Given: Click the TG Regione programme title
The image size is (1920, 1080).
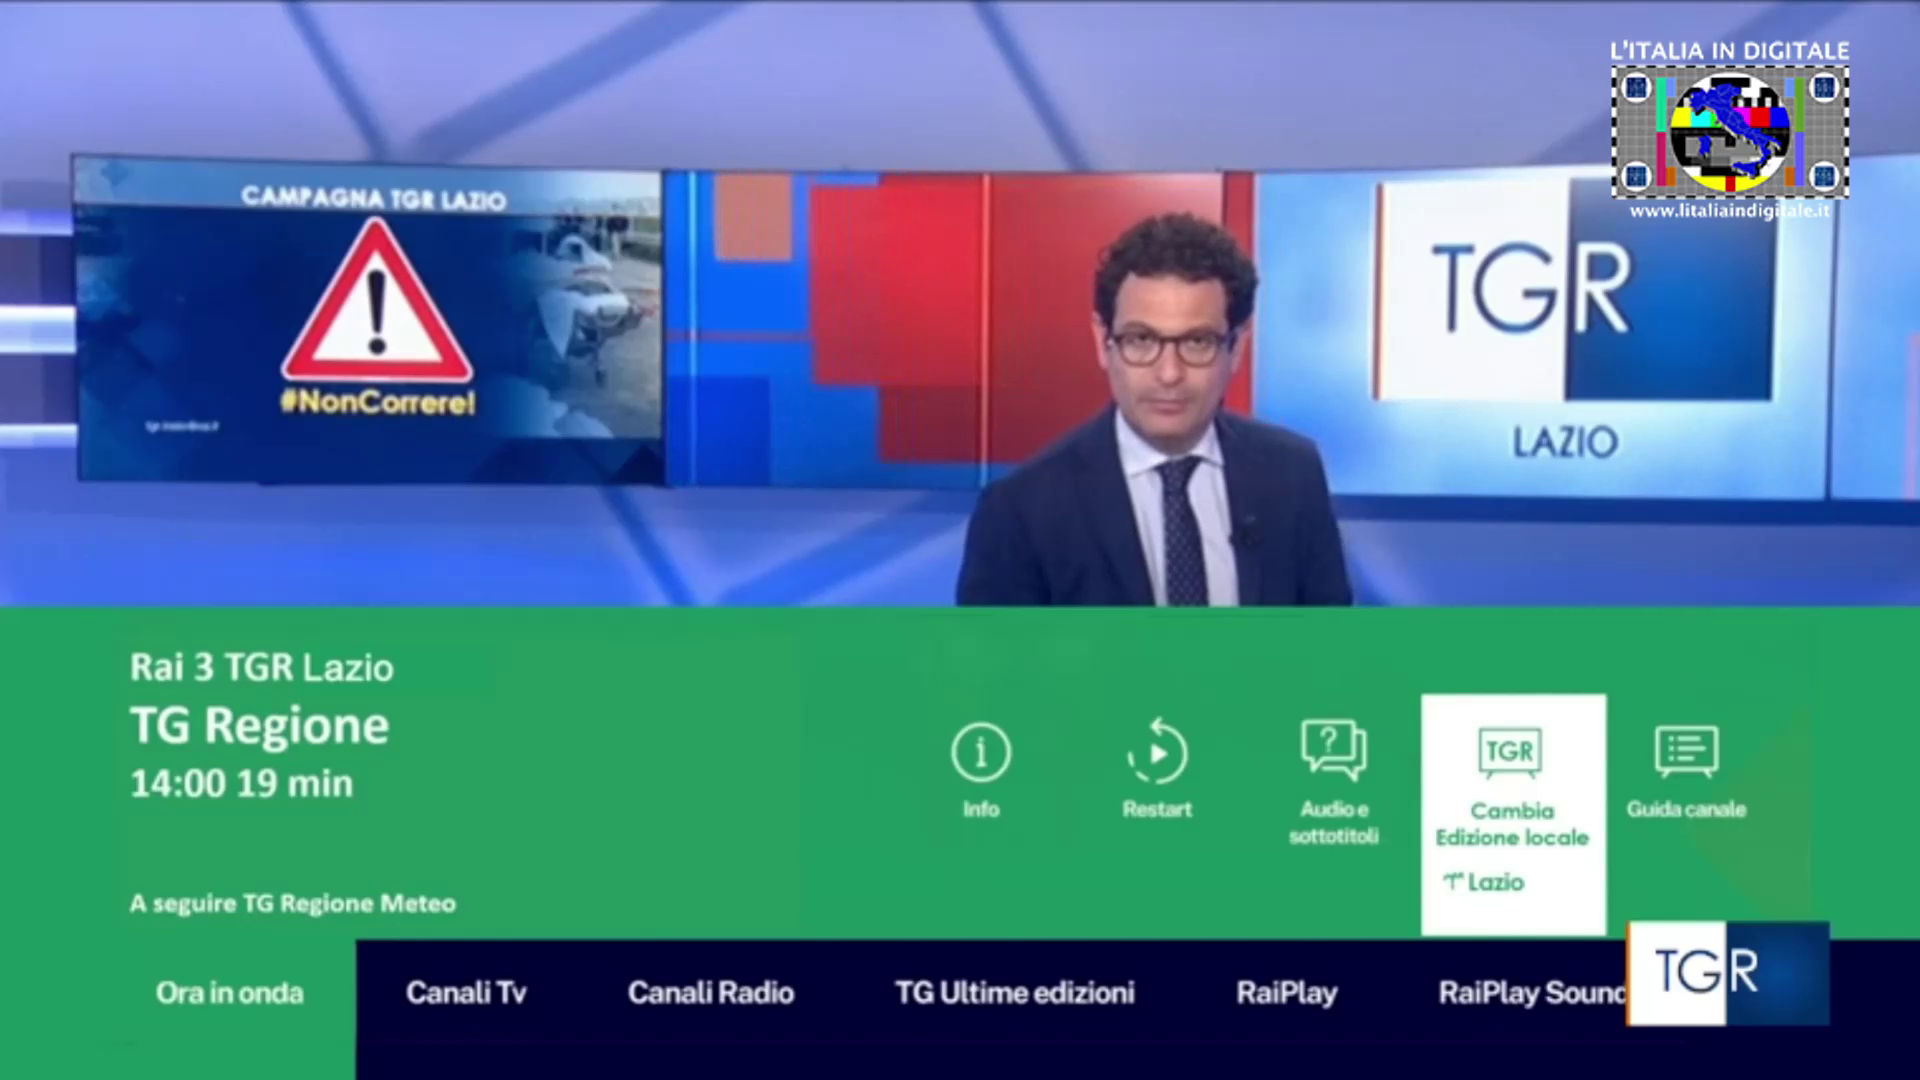Looking at the screenshot, I should click(260, 727).
